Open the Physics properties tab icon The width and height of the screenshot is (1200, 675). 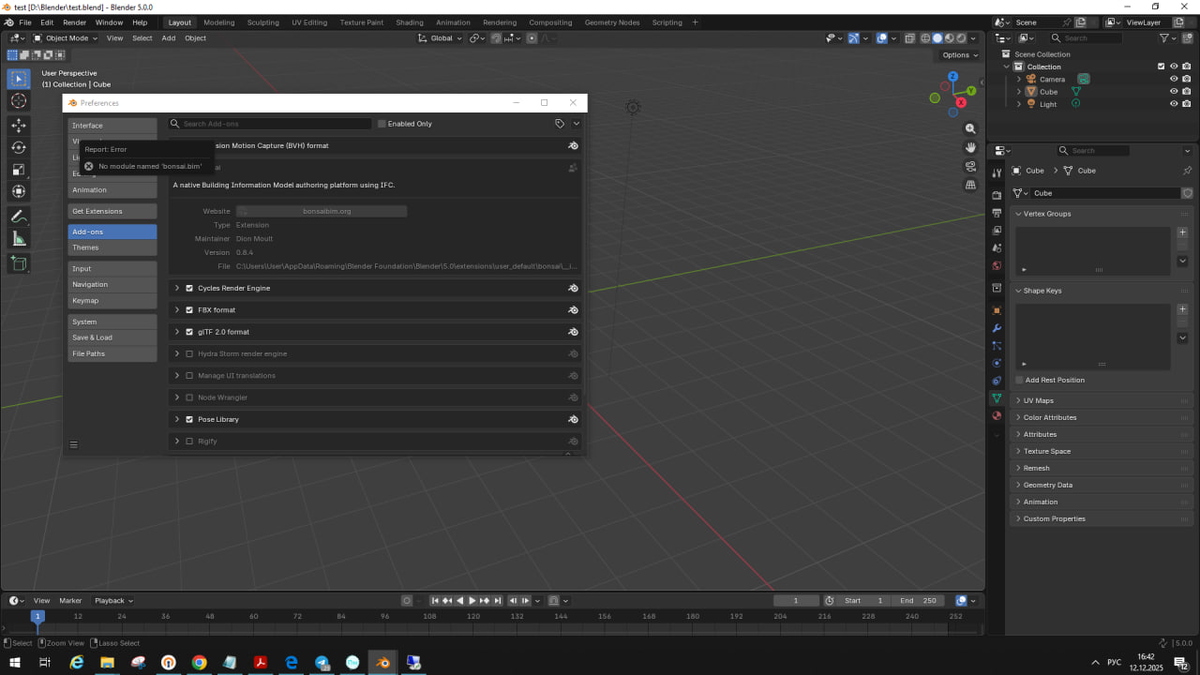pos(997,363)
